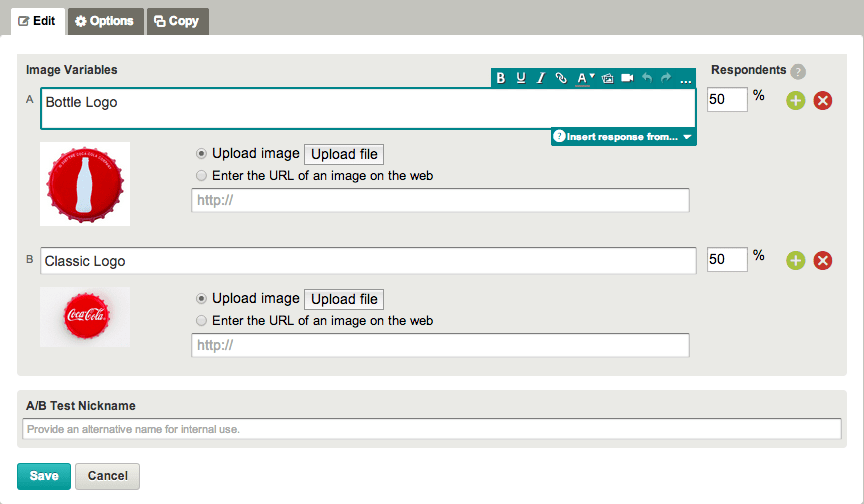Delete the Classic Logo variable
The height and width of the screenshot is (504, 864).
822,261
